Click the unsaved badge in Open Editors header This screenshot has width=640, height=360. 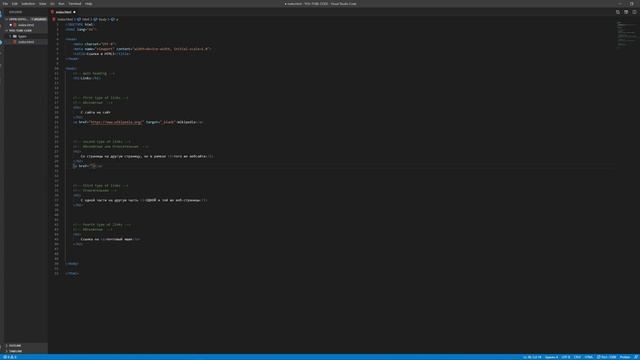(39, 19)
